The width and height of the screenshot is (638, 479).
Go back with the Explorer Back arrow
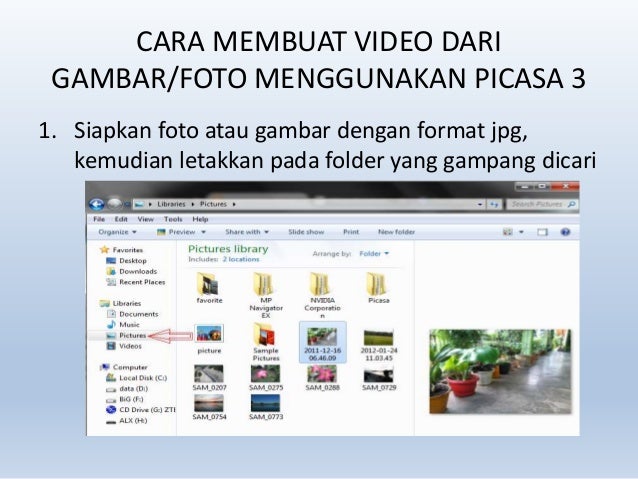97,204
